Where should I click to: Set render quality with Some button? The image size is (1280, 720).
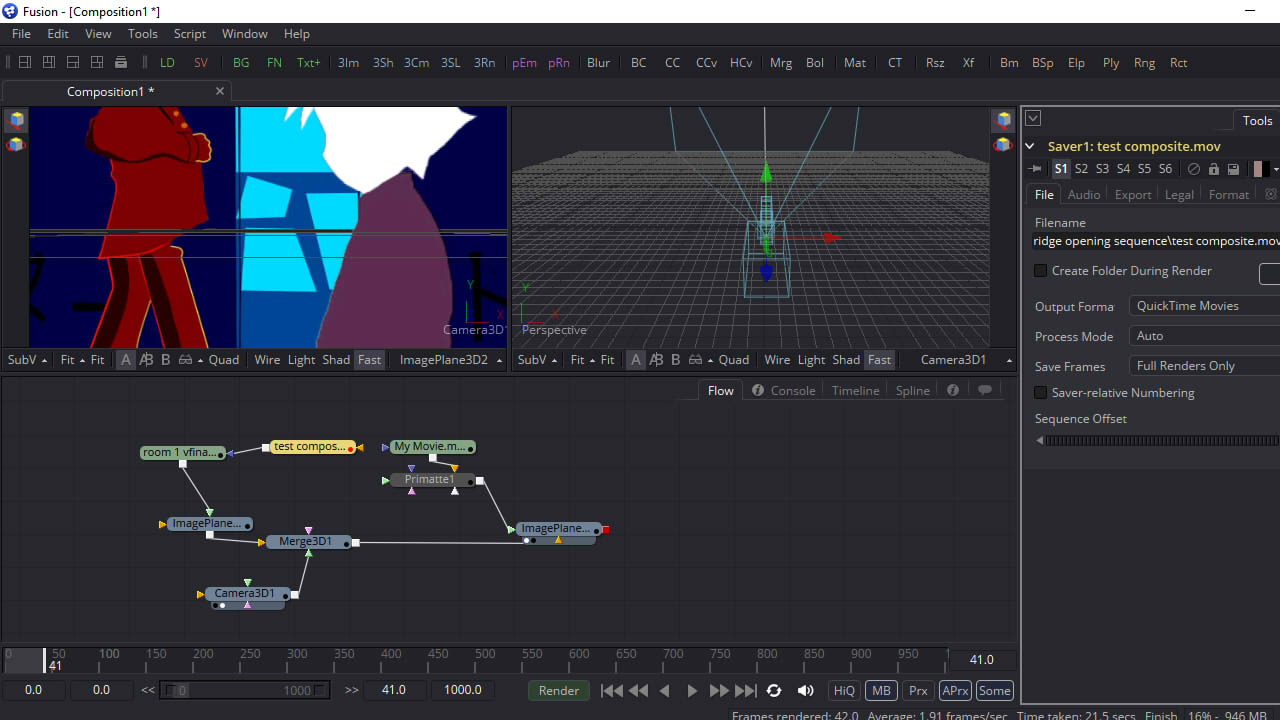click(995, 690)
